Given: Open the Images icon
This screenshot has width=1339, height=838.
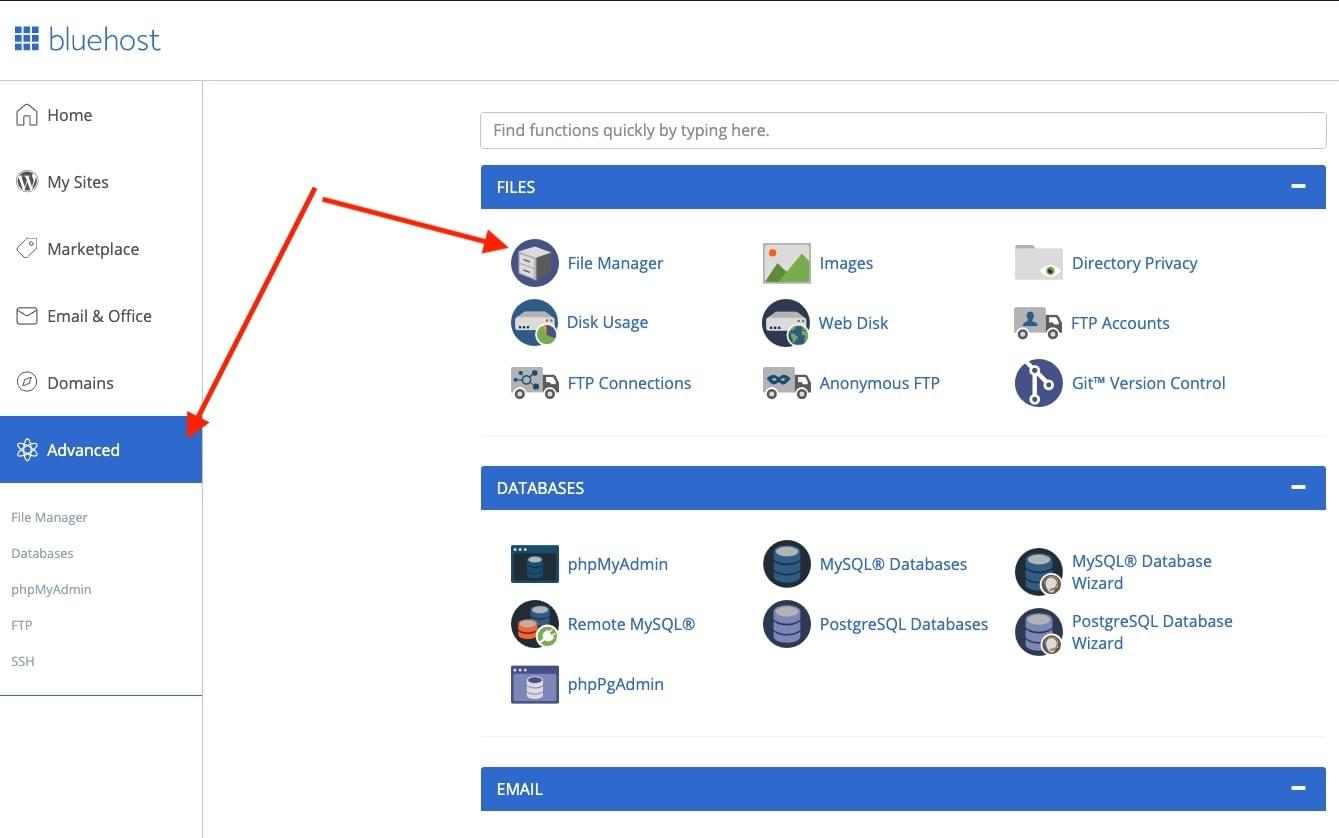Looking at the screenshot, I should [786, 263].
